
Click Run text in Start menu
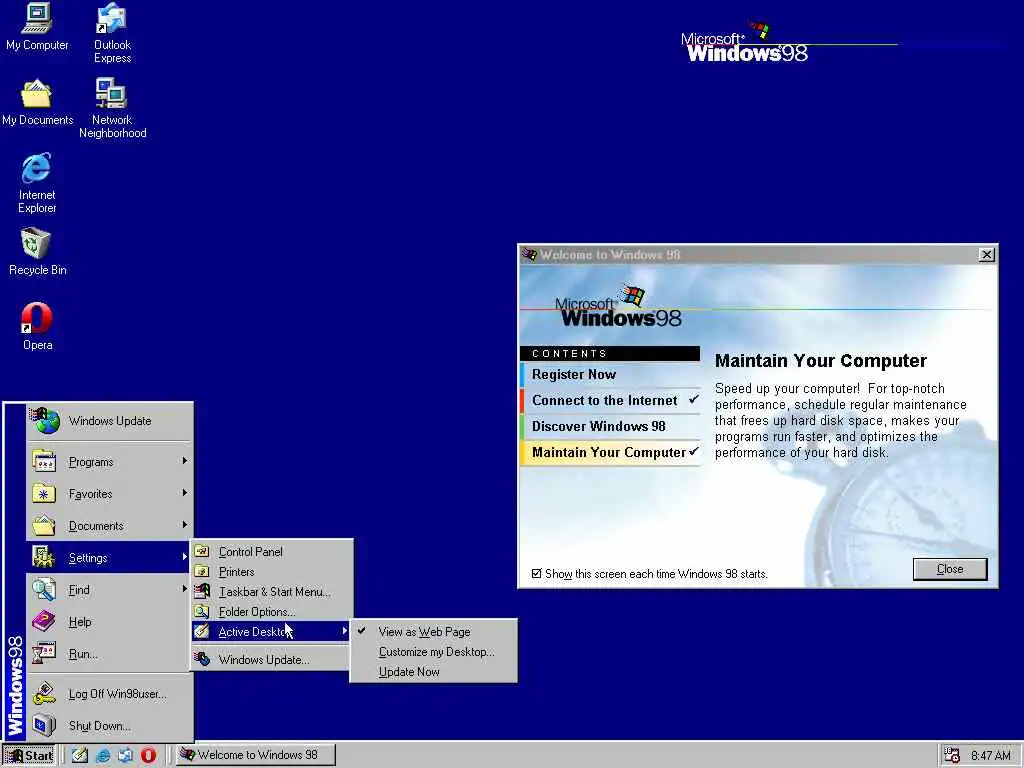83,654
